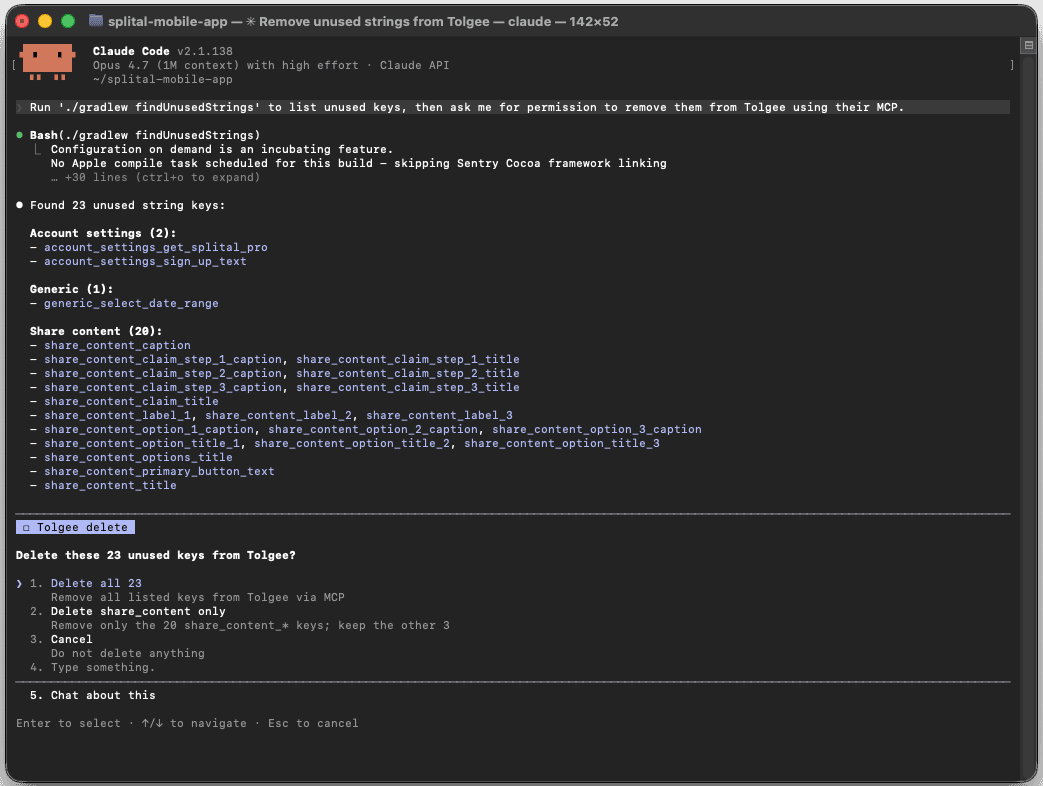Choose option 4 Type something
This screenshot has height=786, width=1043.
click(102, 667)
